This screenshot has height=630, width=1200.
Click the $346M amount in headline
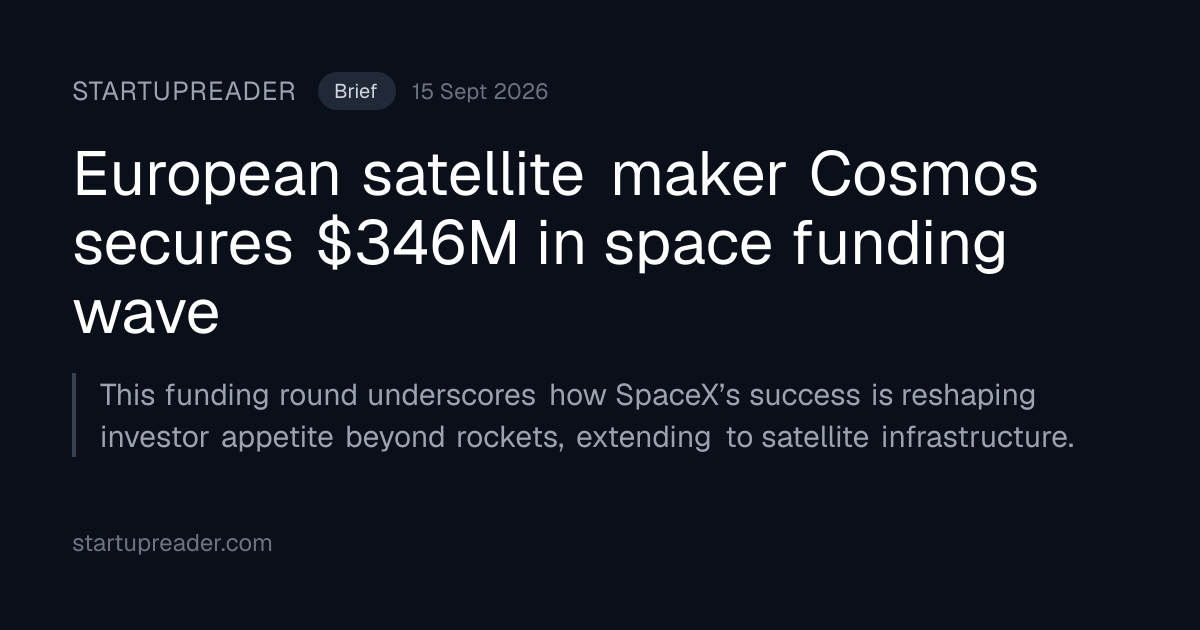pyautogui.click(x=418, y=245)
